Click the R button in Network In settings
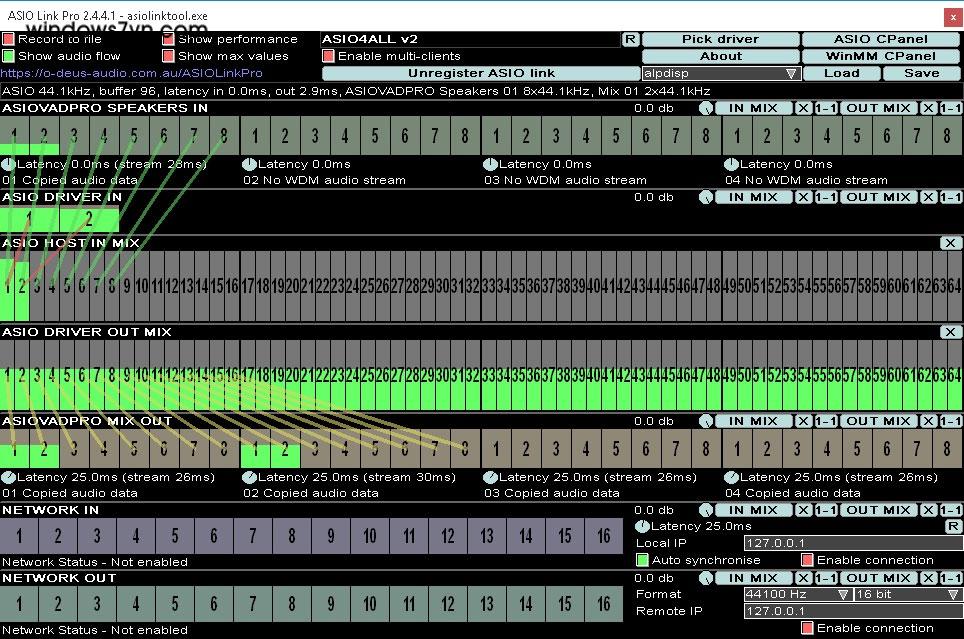Image resolution: width=964 pixels, height=639 pixels. click(953, 526)
